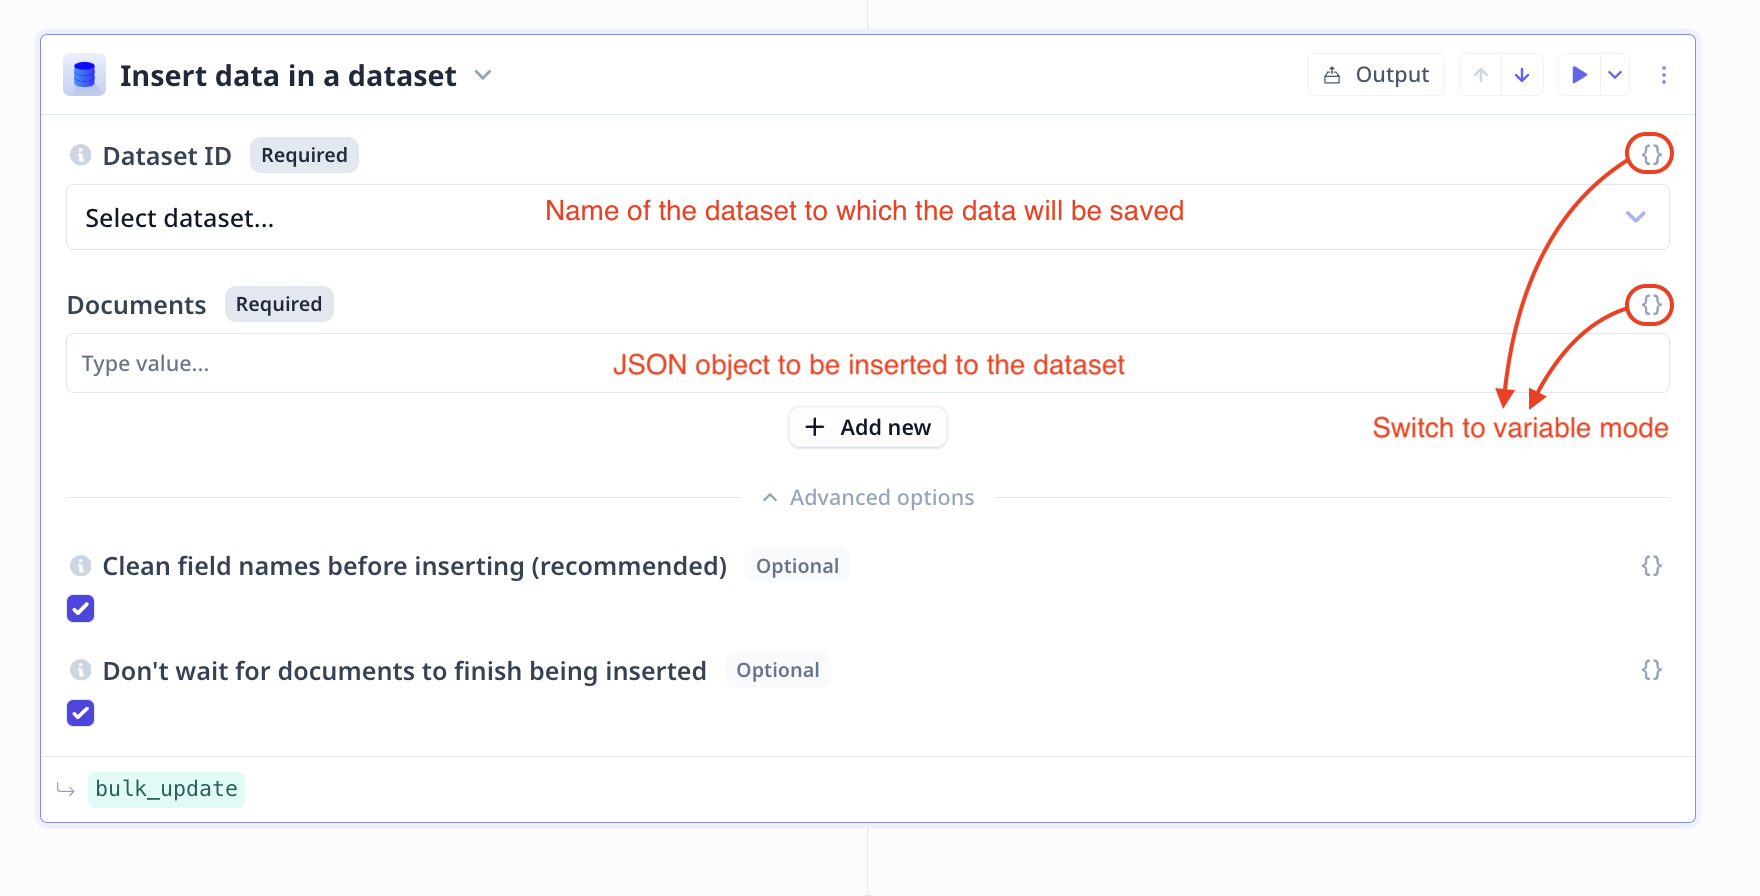Open the three-dot step options menu
The height and width of the screenshot is (896, 1760).
coord(1664,75)
